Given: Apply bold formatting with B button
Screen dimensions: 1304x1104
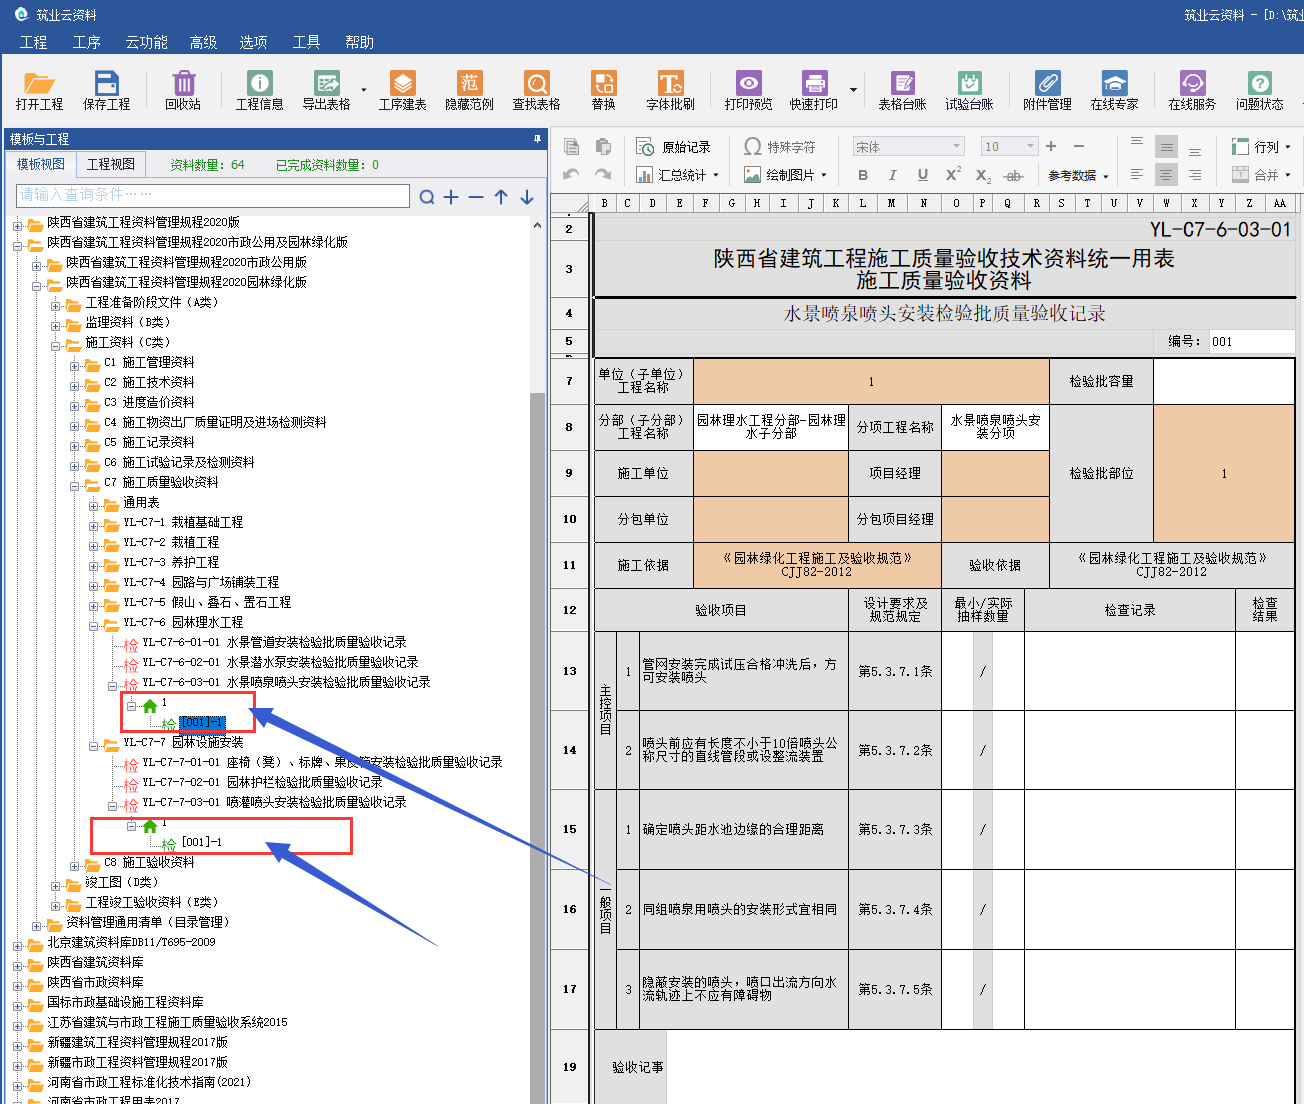Looking at the screenshot, I should 863,175.
